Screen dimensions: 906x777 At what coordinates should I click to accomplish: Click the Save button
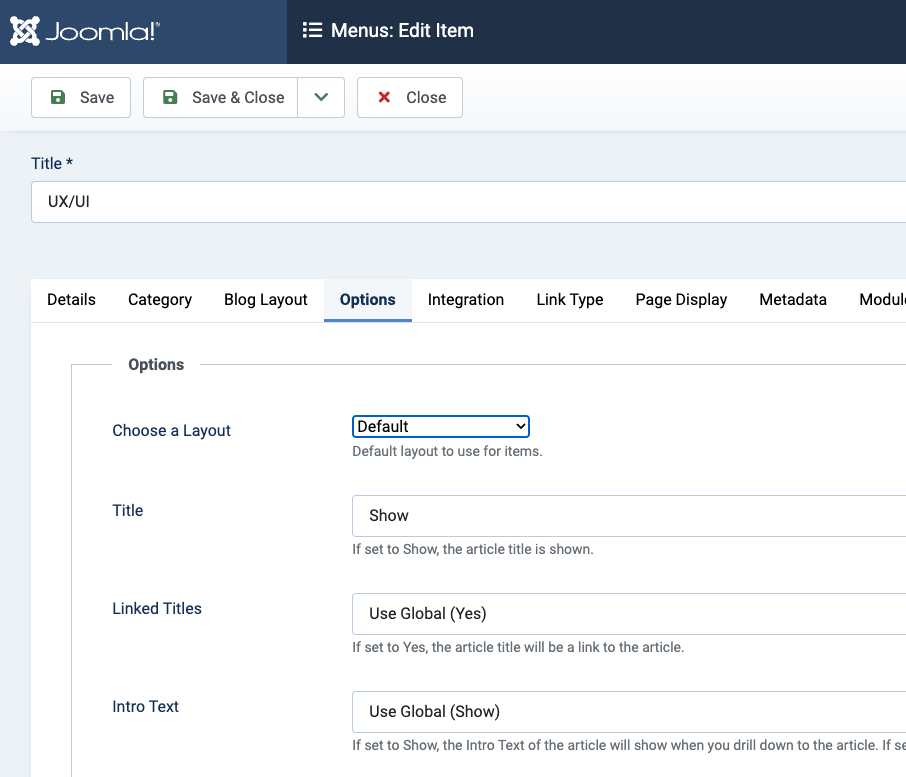81,97
